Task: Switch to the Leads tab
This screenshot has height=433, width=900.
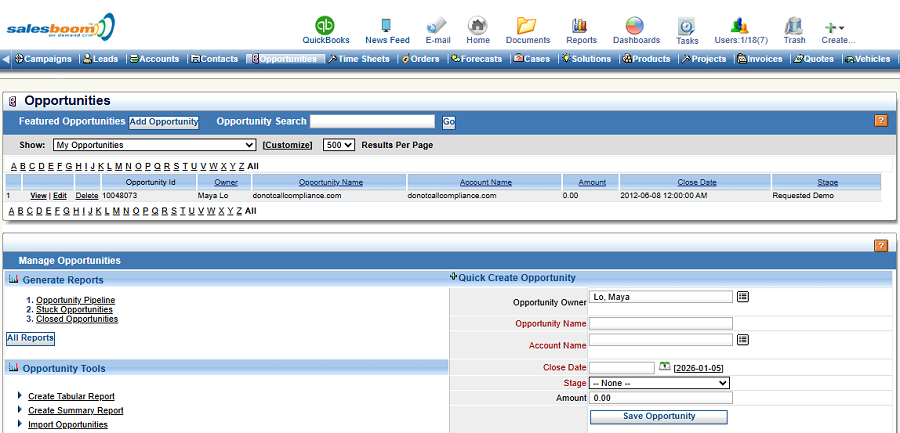Action: (100, 59)
